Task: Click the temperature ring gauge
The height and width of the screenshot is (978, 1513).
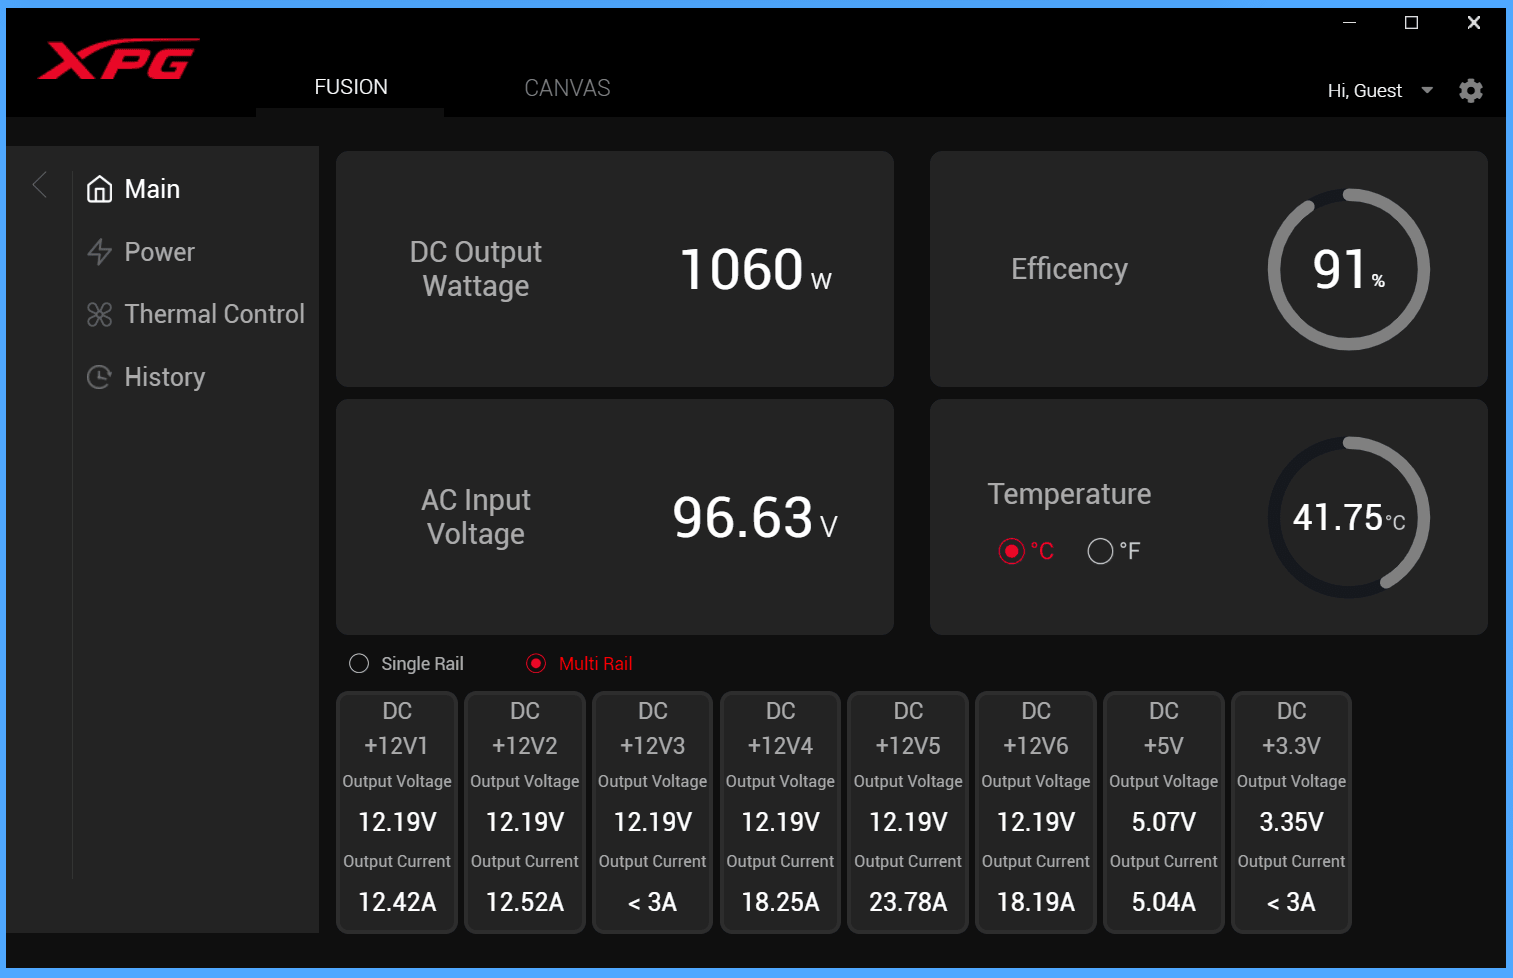Action: click(1348, 518)
